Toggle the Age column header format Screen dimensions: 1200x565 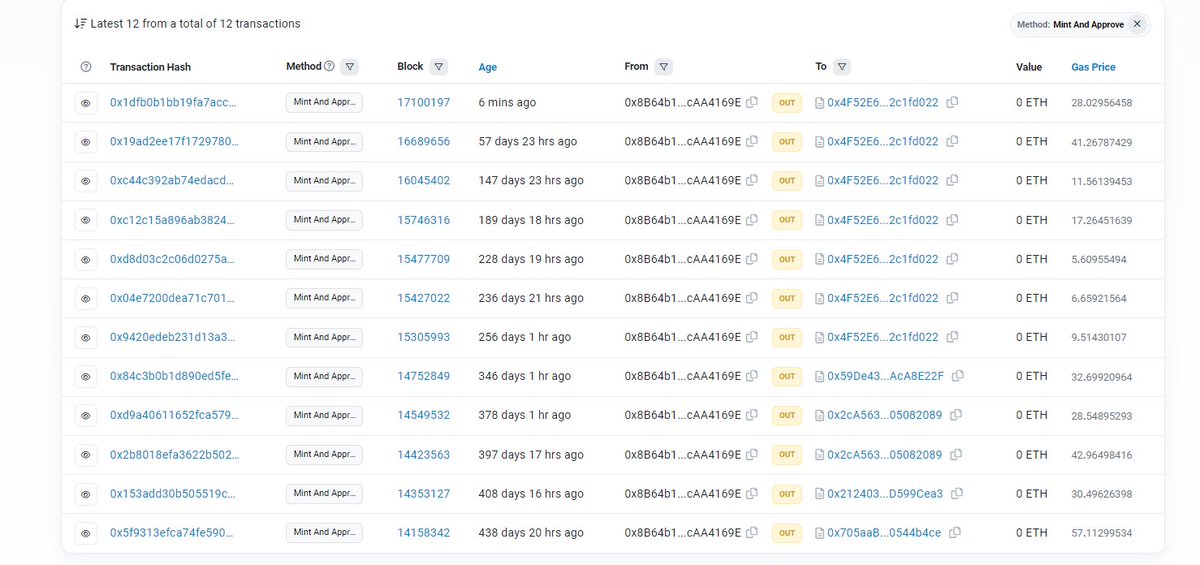pos(488,67)
